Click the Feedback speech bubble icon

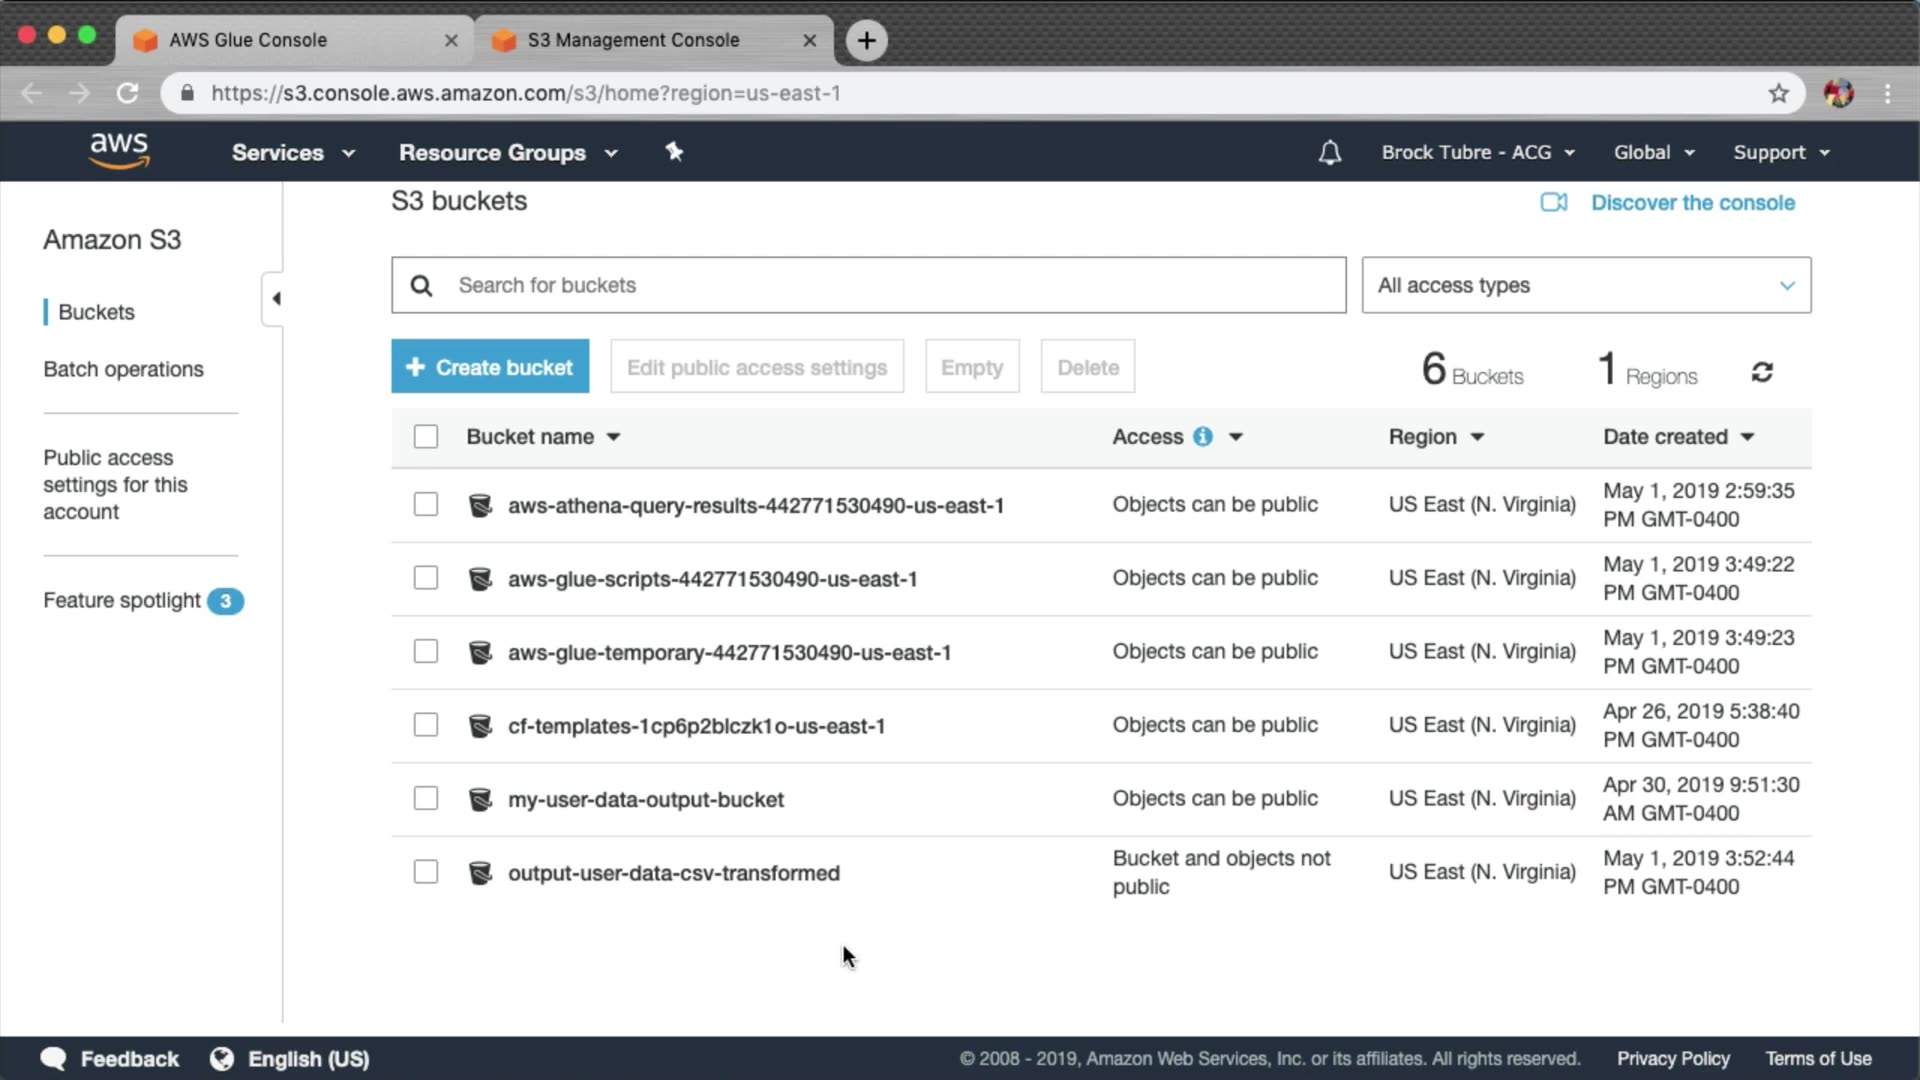coord(53,1059)
